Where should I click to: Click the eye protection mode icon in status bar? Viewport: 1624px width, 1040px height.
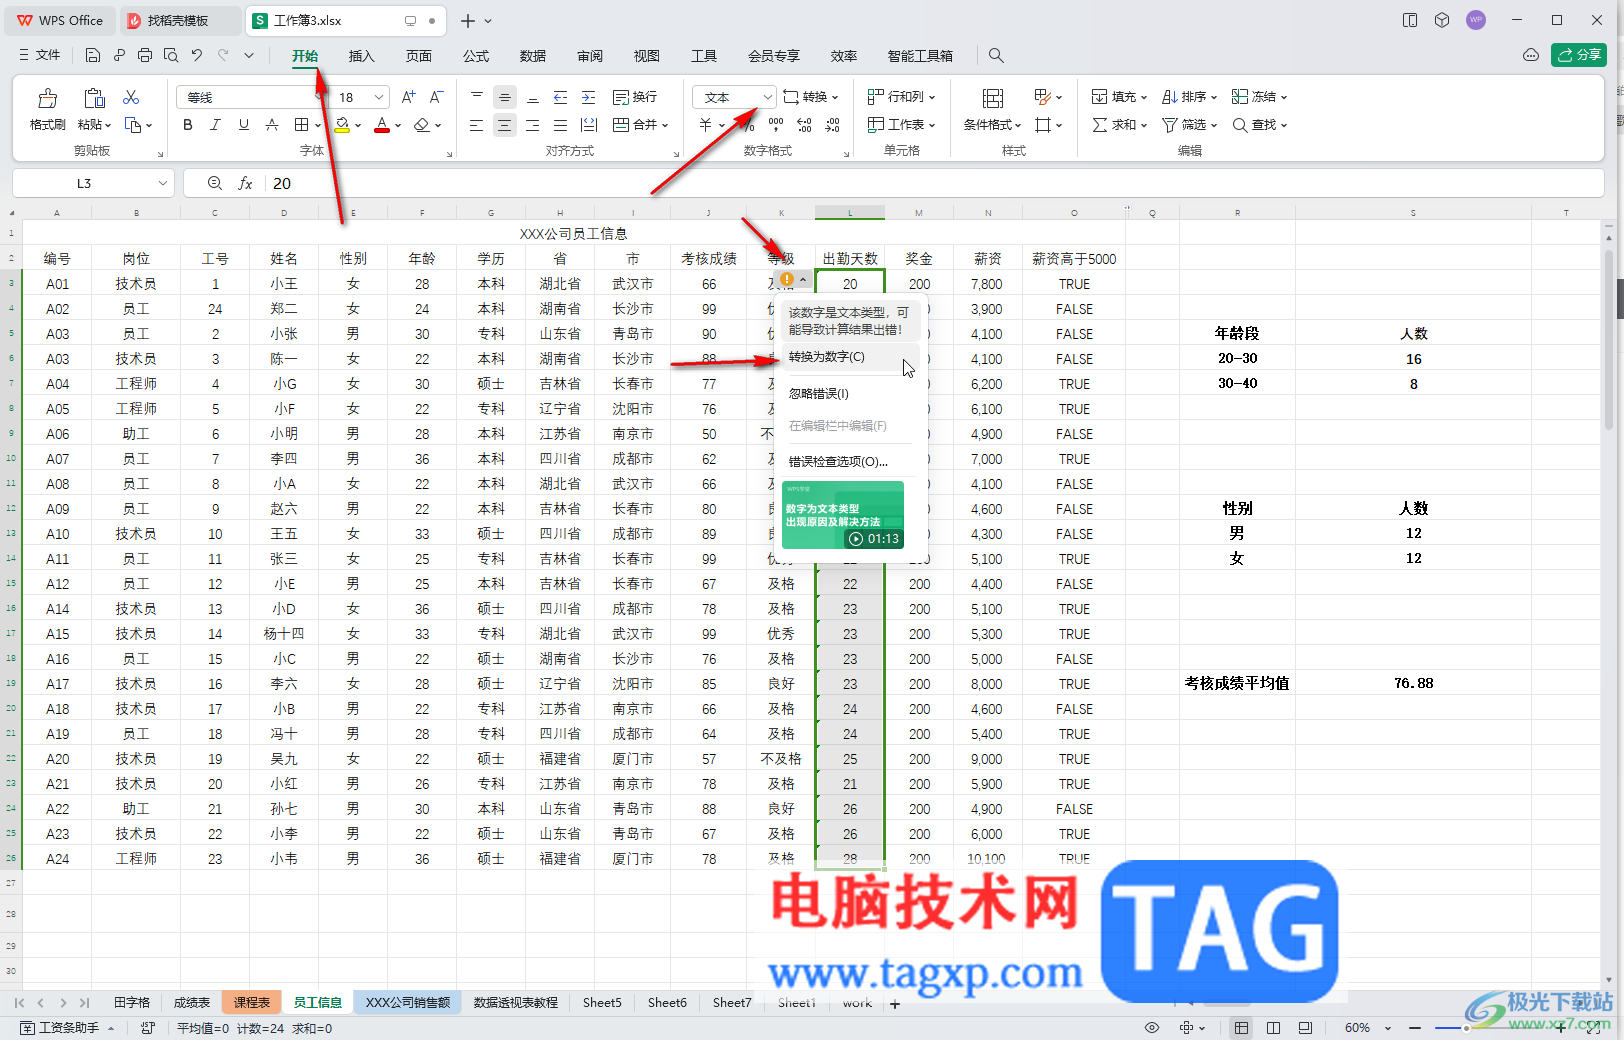click(1152, 1028)
